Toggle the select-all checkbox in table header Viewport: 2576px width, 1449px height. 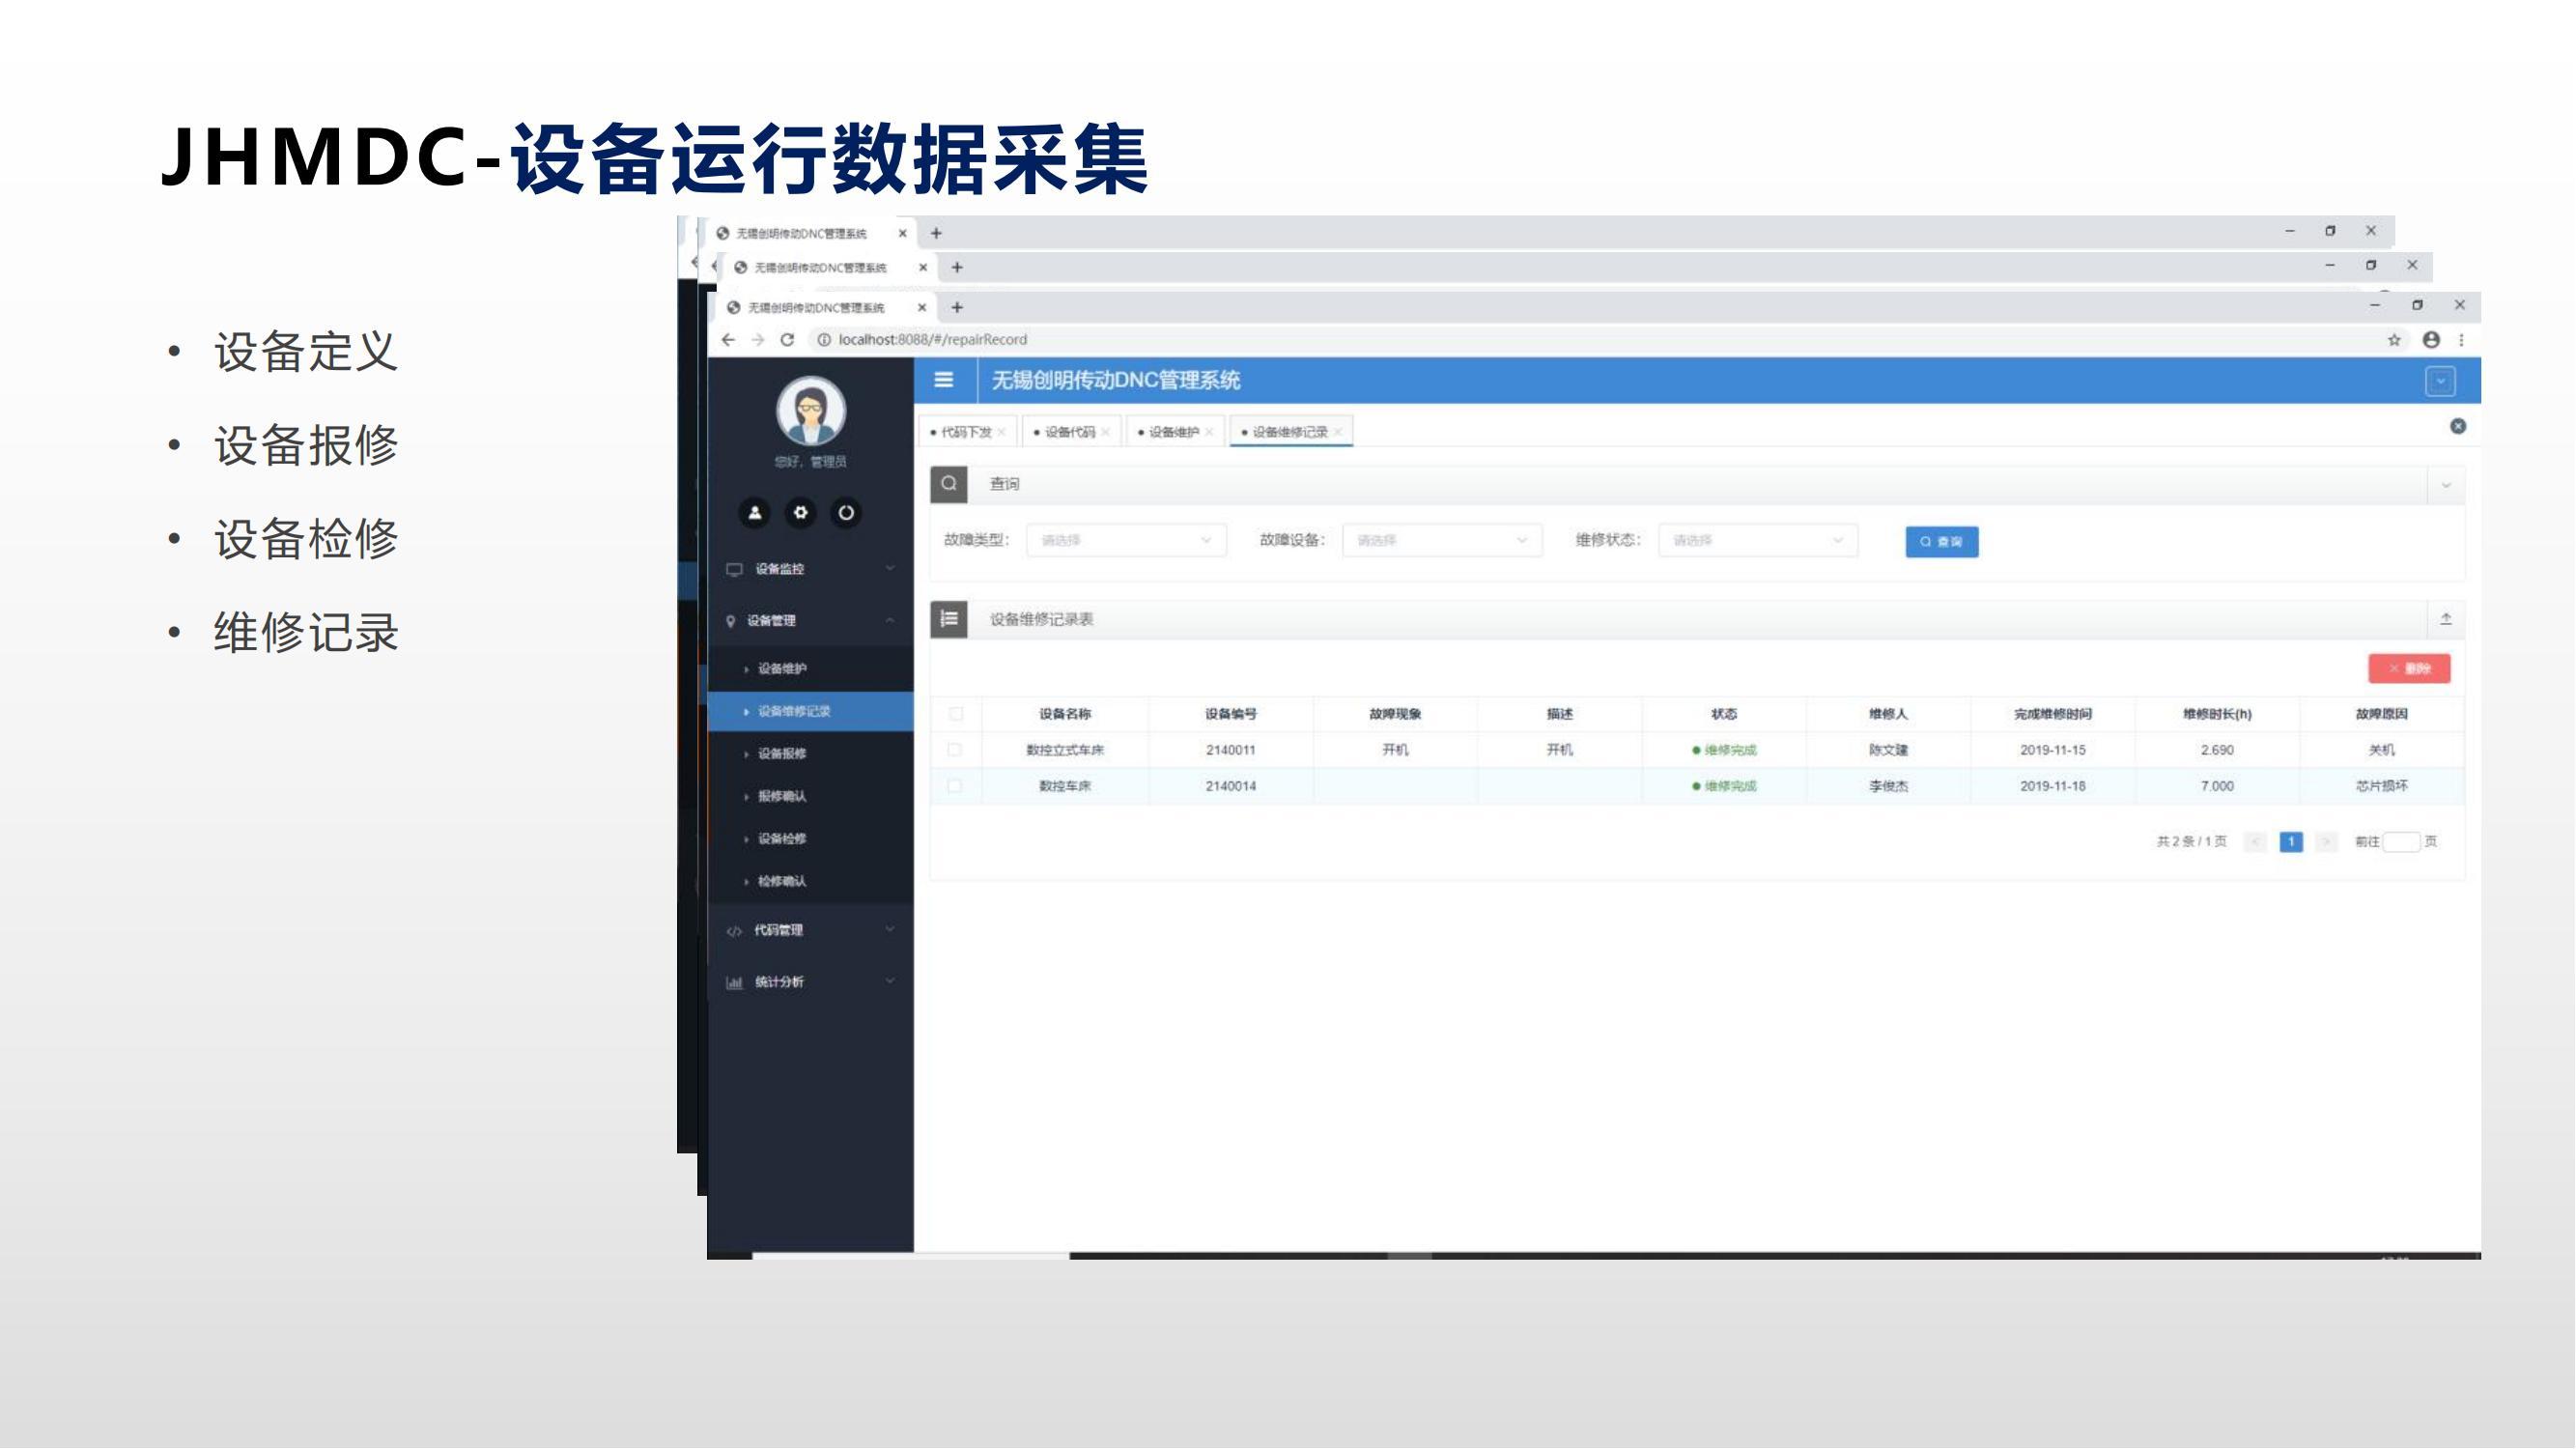(955, 714)
